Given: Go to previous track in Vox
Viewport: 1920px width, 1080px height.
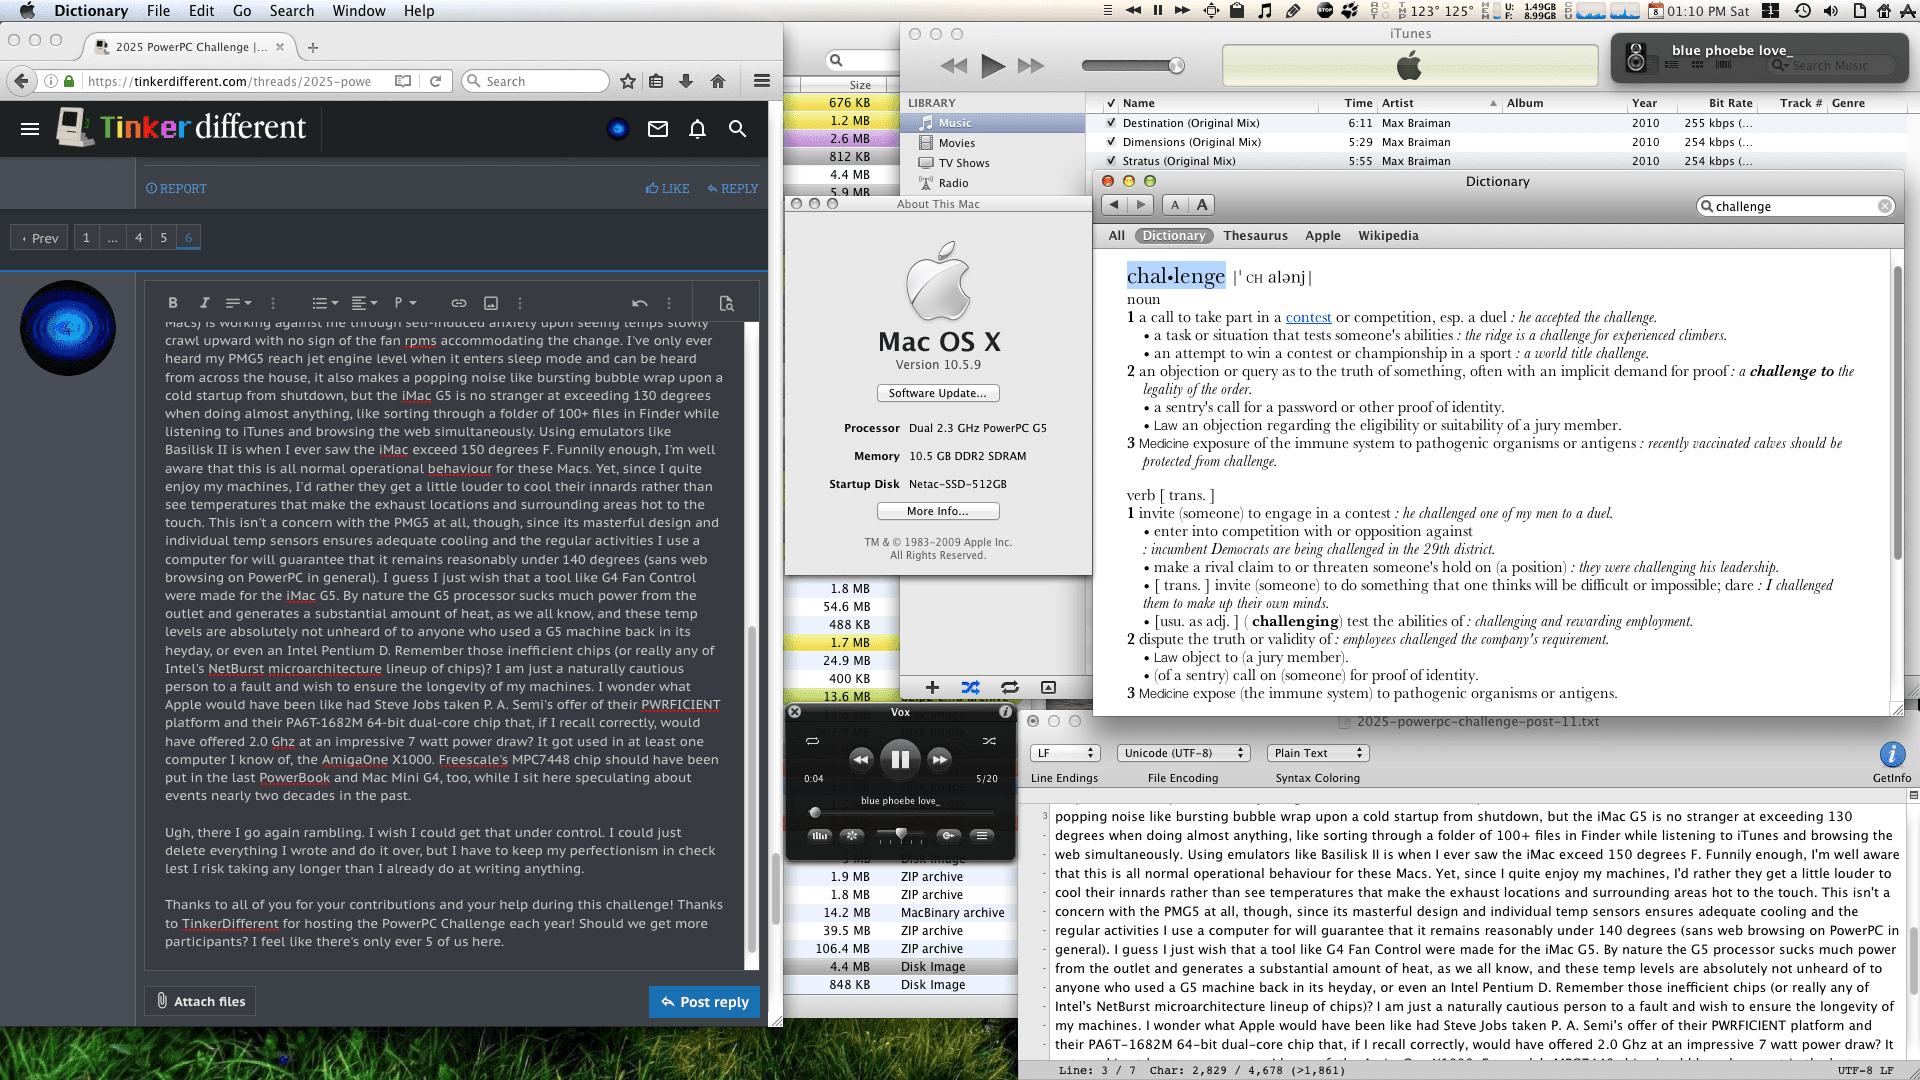Looking at the screenshot, I should 861,759.
